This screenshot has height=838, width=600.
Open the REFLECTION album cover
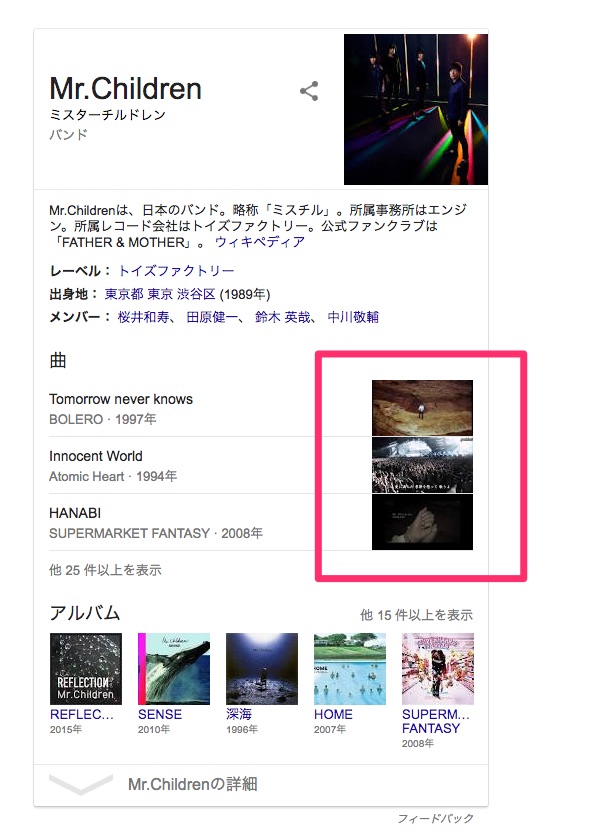pos(85,669)
